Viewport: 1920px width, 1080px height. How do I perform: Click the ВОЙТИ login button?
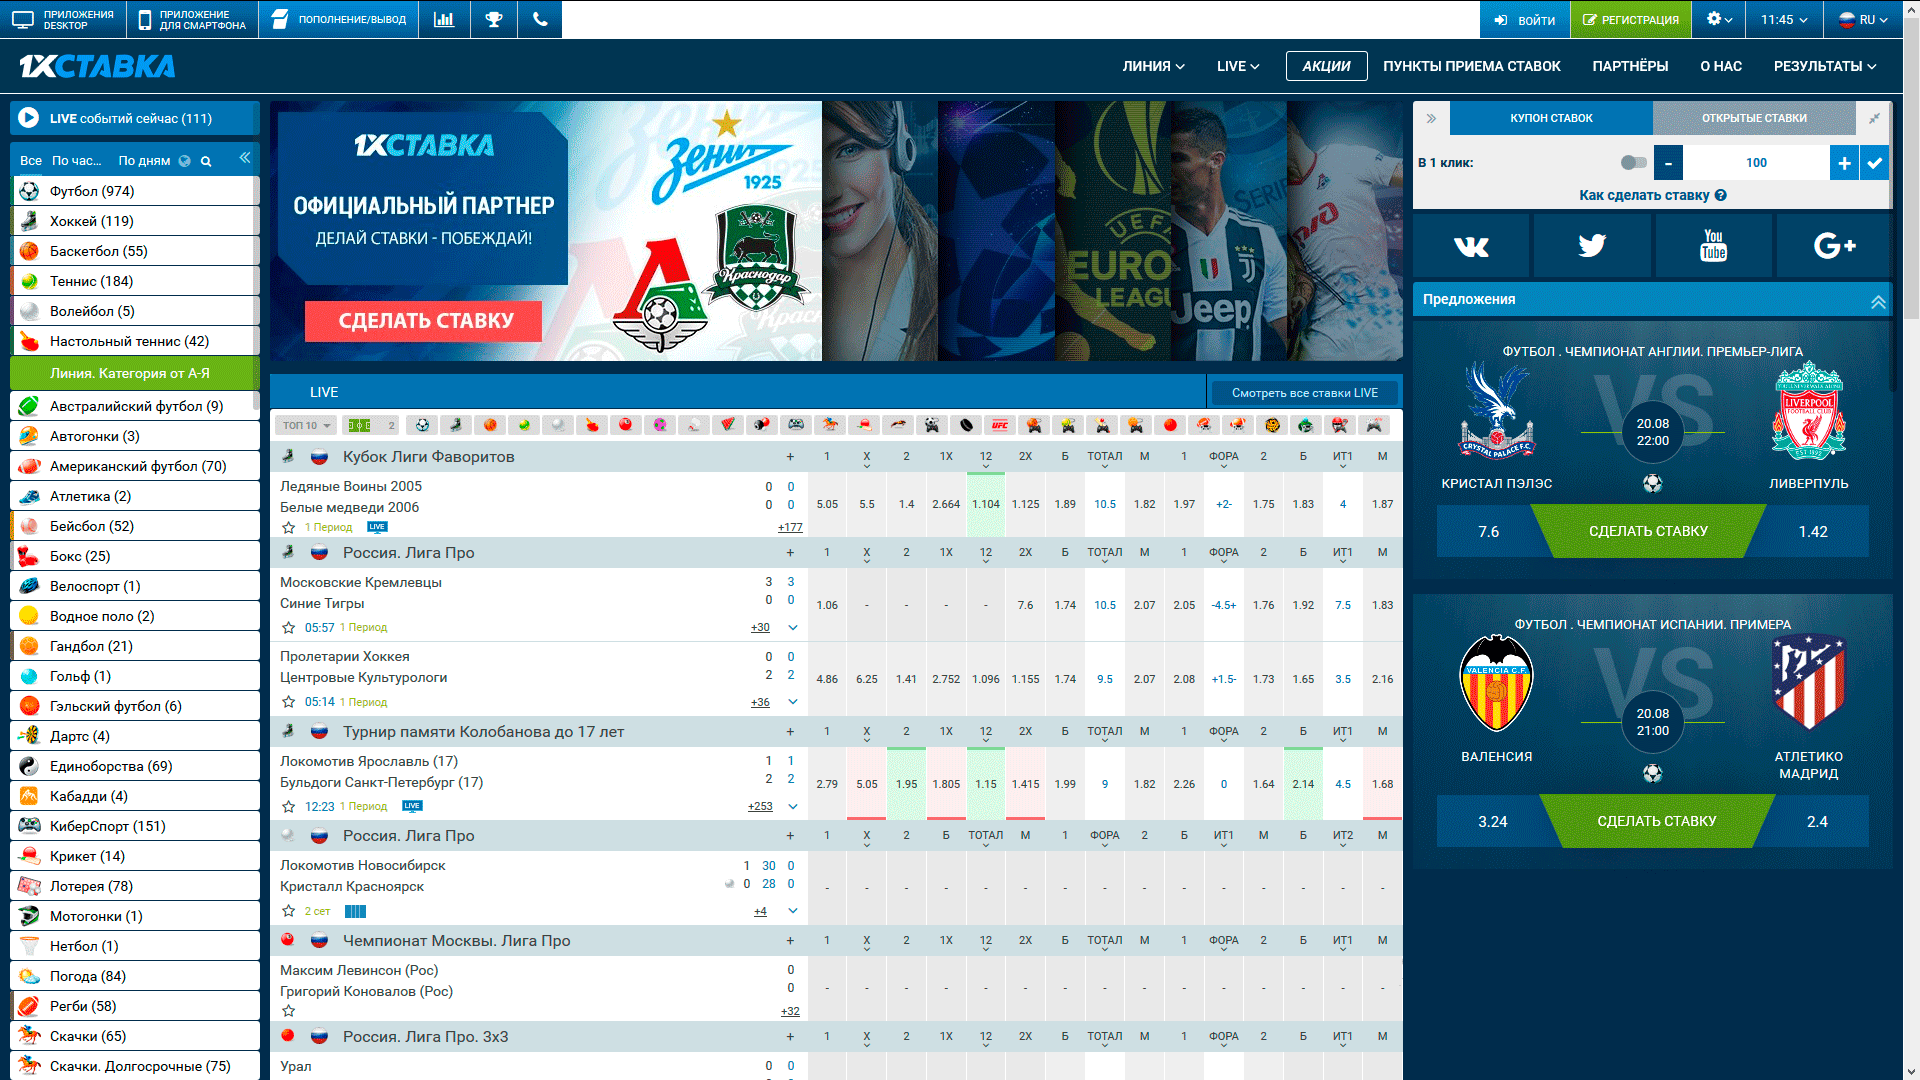[x=1524, y=19]
